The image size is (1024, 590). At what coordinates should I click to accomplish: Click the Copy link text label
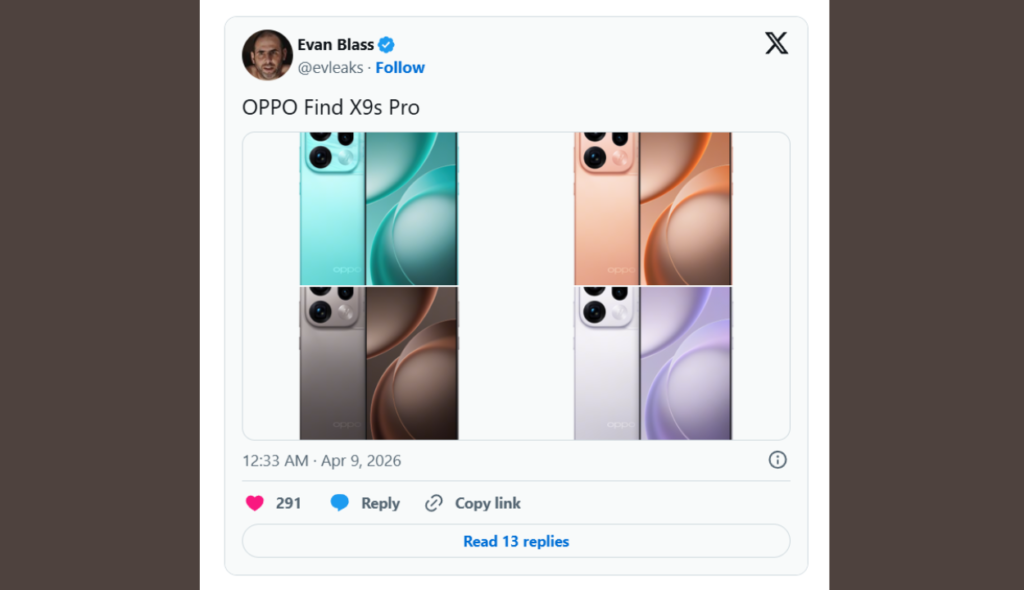click(x=487, y=503)
